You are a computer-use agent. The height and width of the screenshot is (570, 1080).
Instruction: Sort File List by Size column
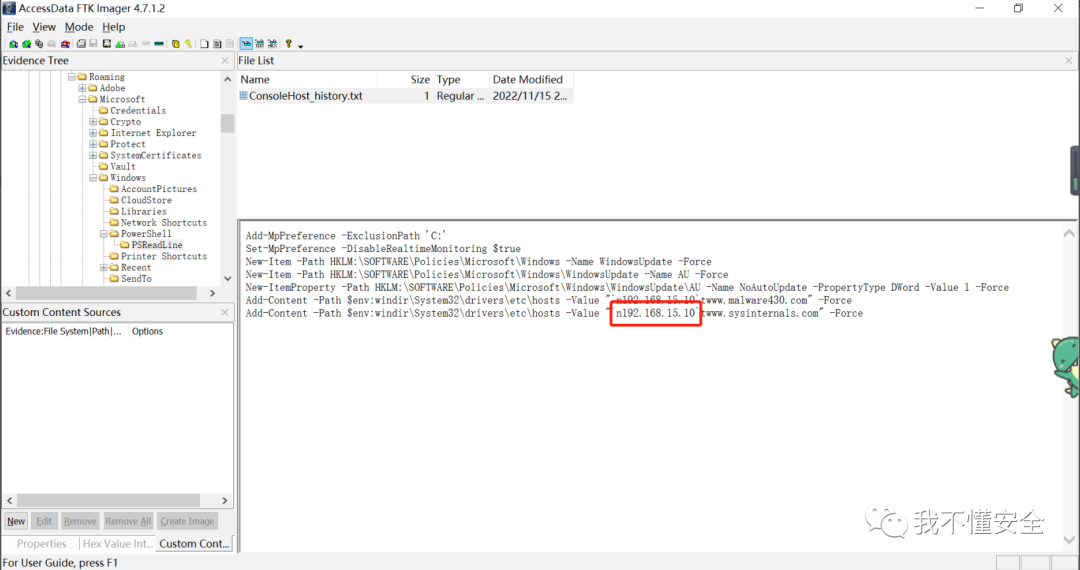(405, 80)
